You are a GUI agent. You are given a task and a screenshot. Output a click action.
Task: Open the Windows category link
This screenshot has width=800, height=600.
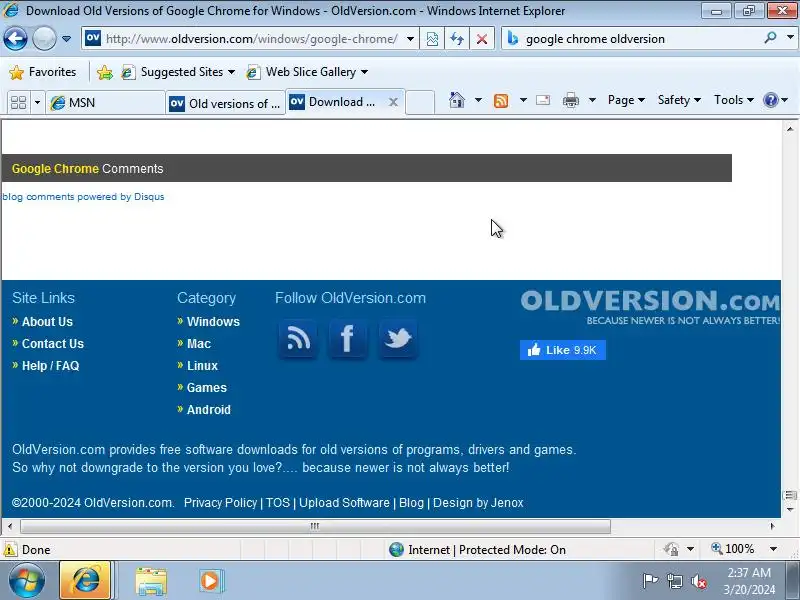(x=213, y=321)
